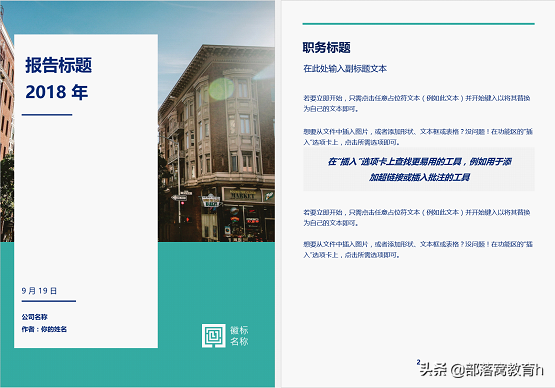Click the 作者：你的姓名 author line

(x=44, y=329)
